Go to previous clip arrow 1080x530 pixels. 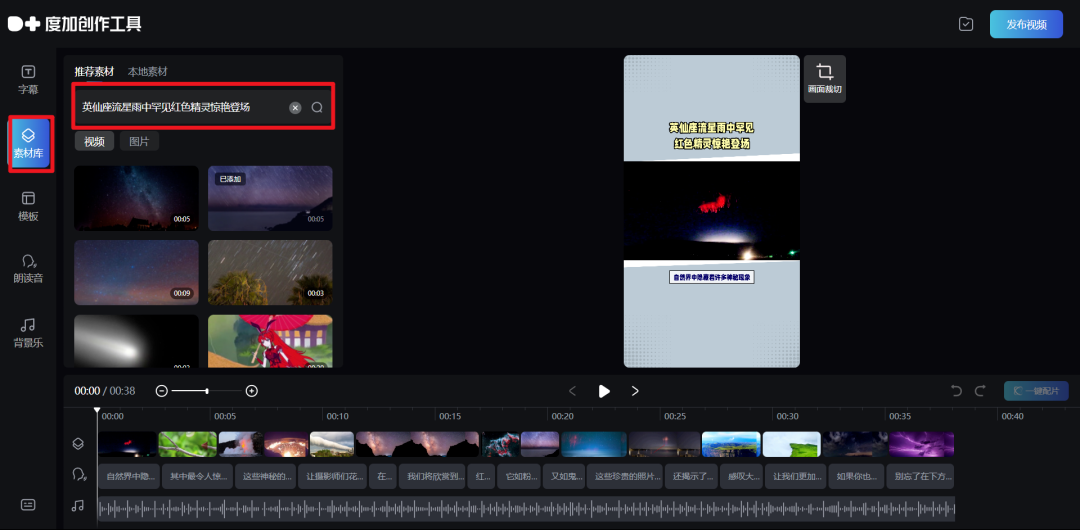[x=572, y=391]
